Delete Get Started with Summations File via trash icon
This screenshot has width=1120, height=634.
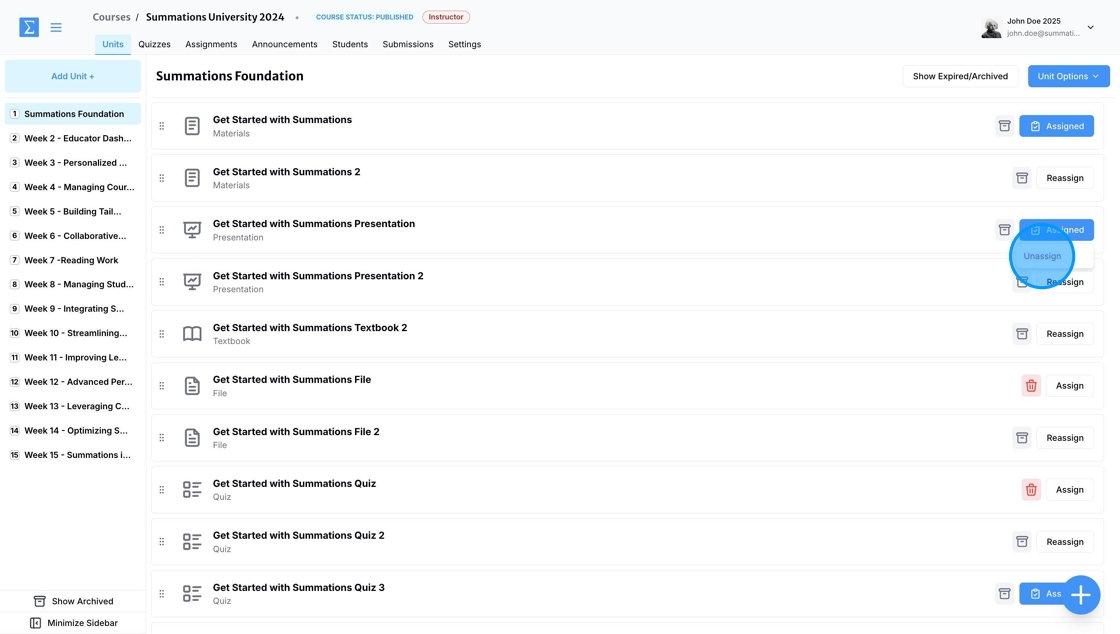tap(1031, 386)
